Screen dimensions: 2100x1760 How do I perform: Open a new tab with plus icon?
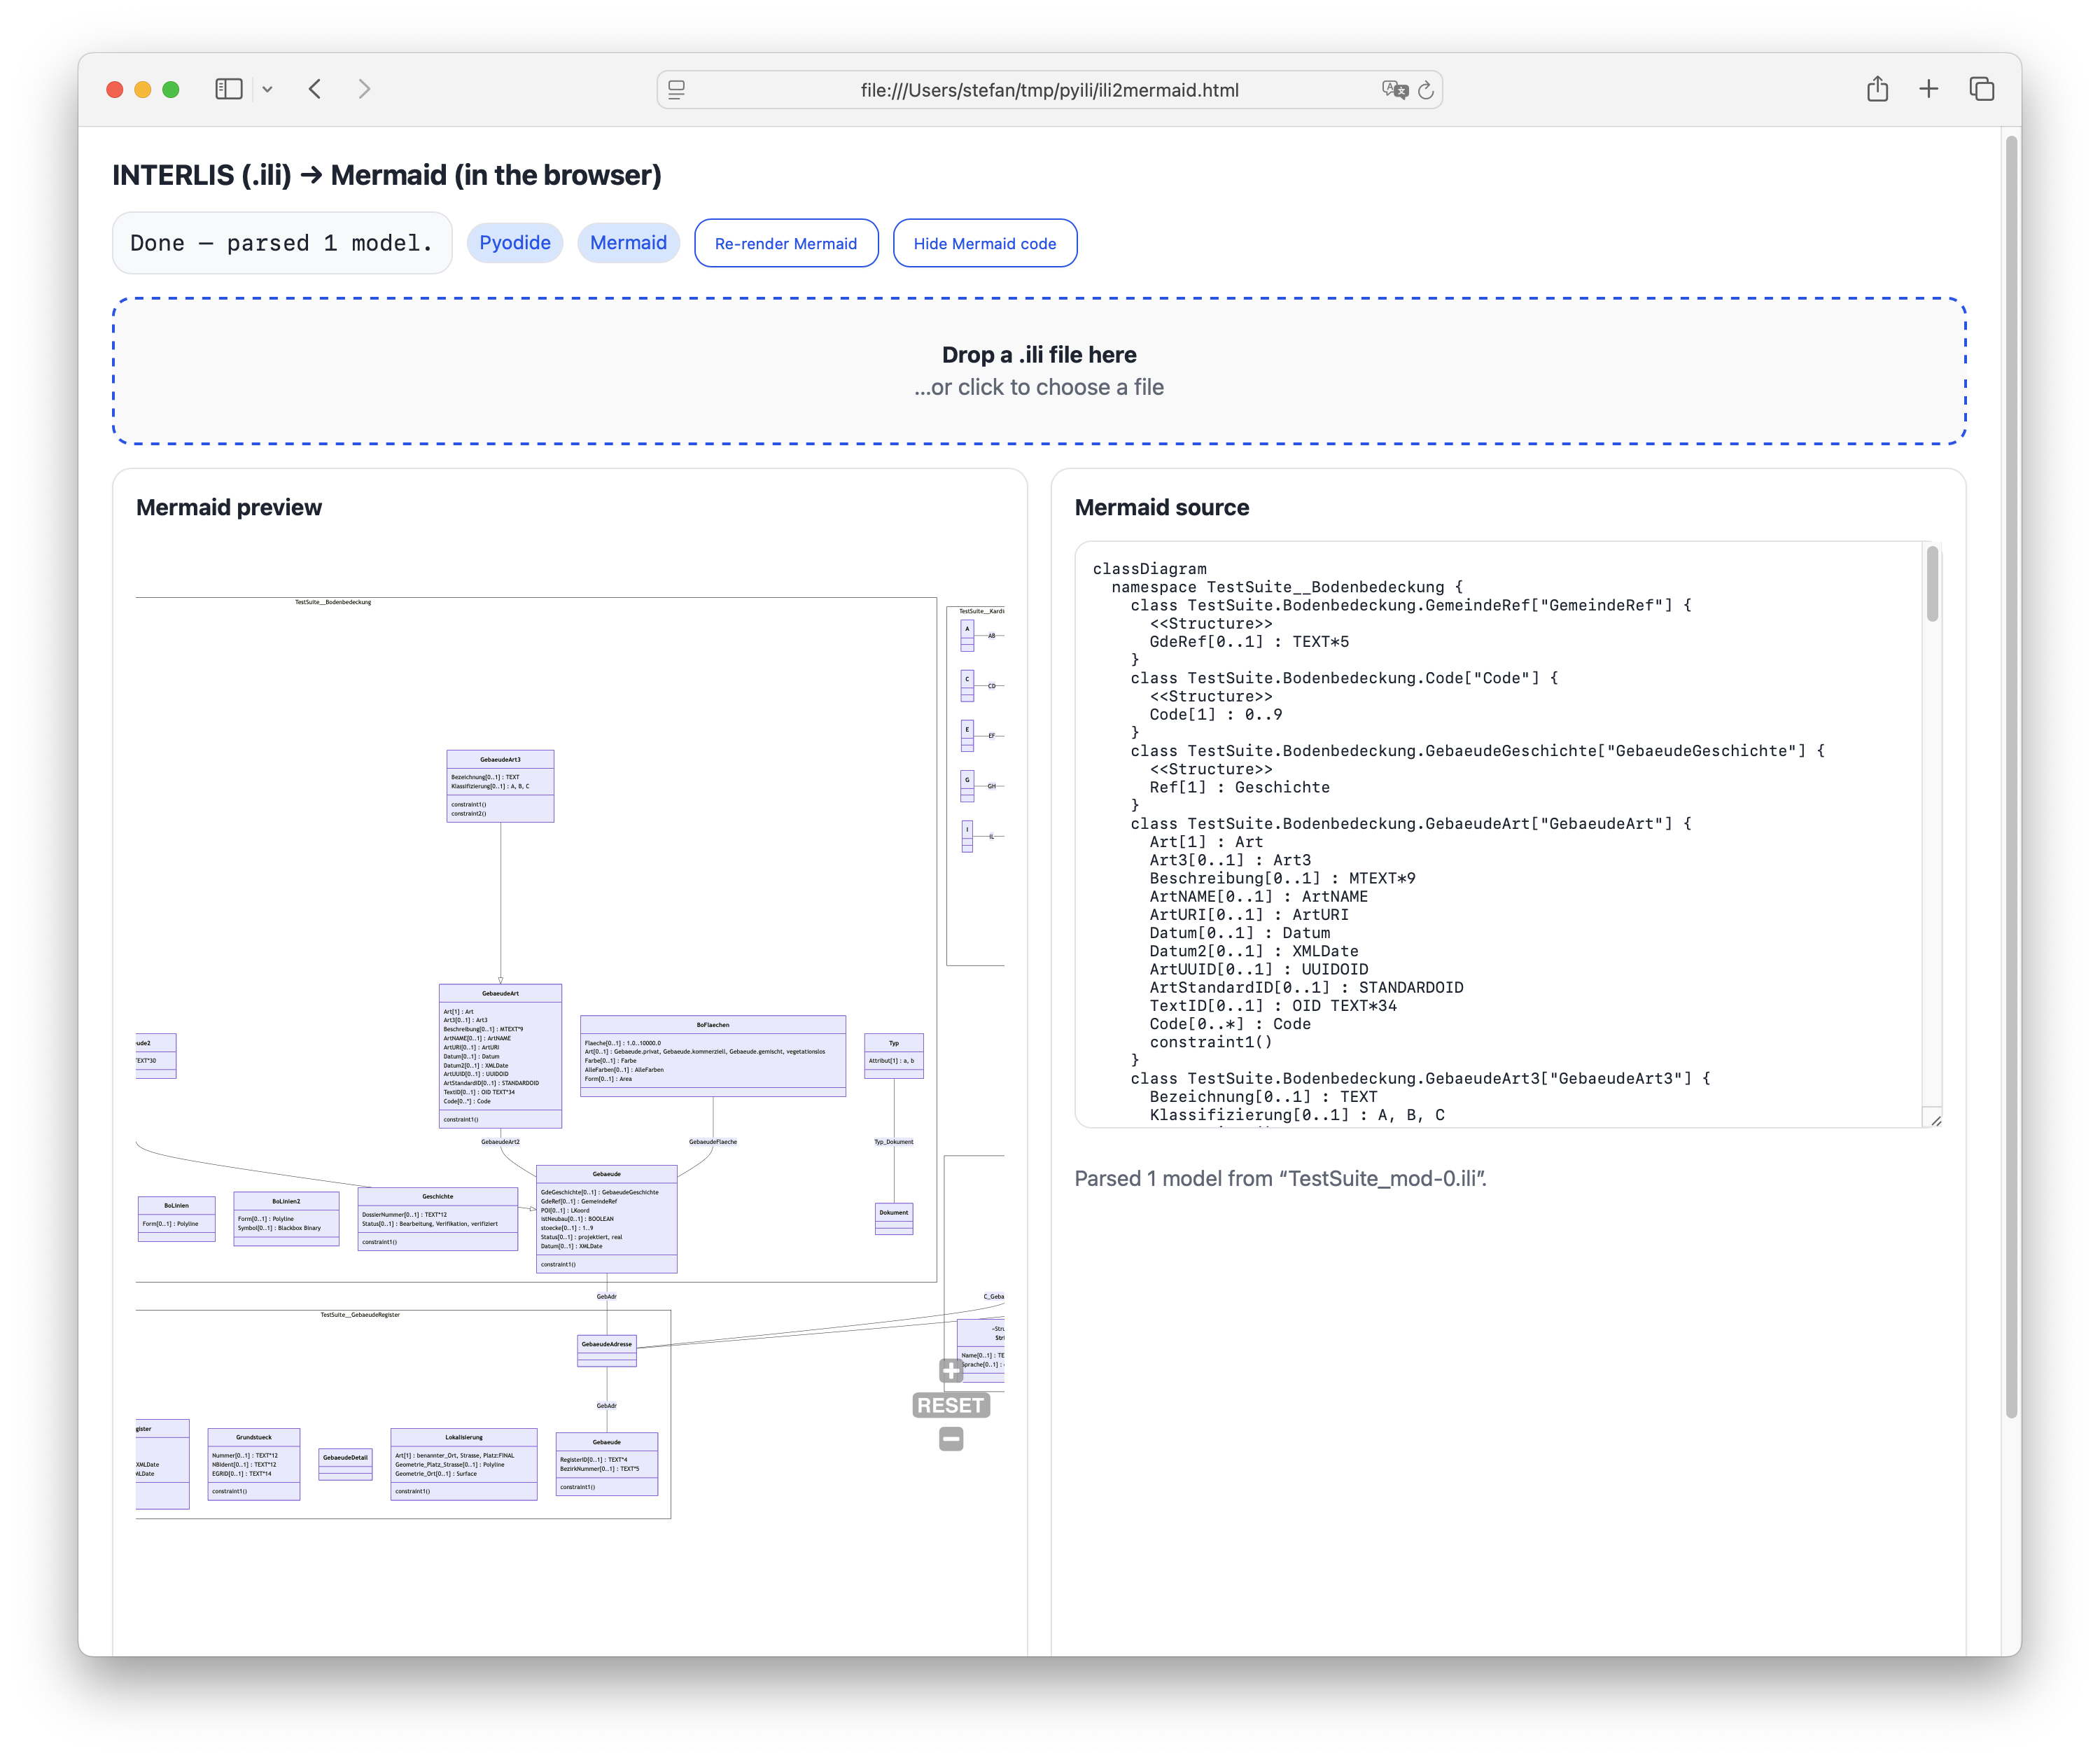tap(1929, 89)
